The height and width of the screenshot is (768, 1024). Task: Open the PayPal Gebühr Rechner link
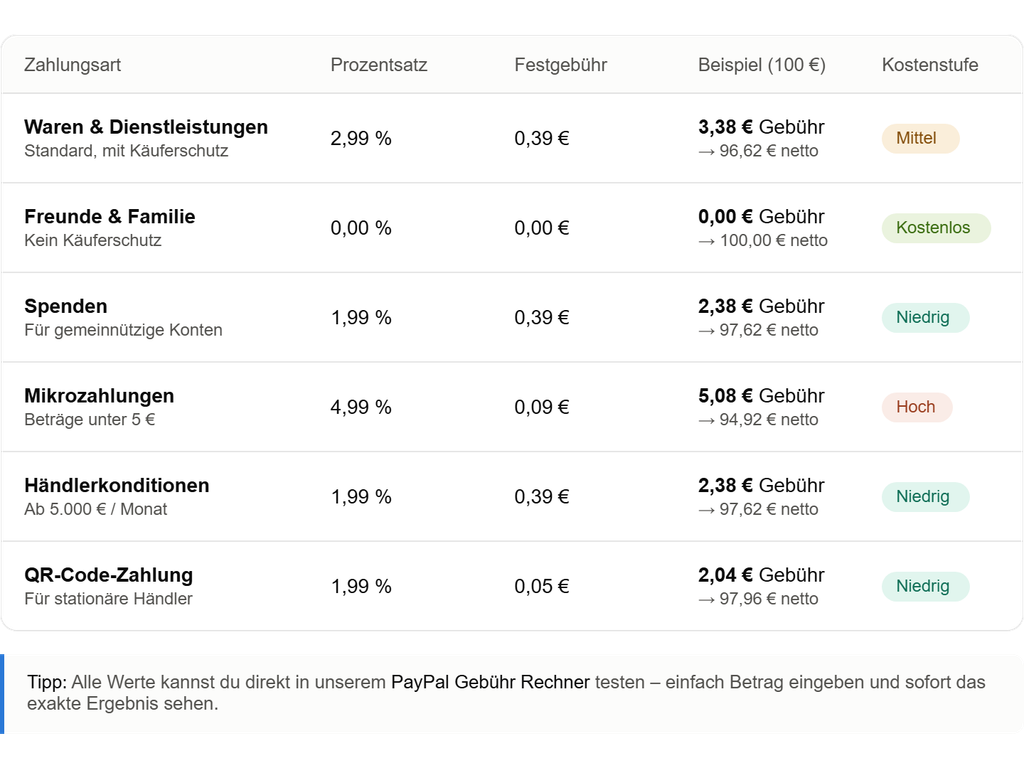pos(490,682)
